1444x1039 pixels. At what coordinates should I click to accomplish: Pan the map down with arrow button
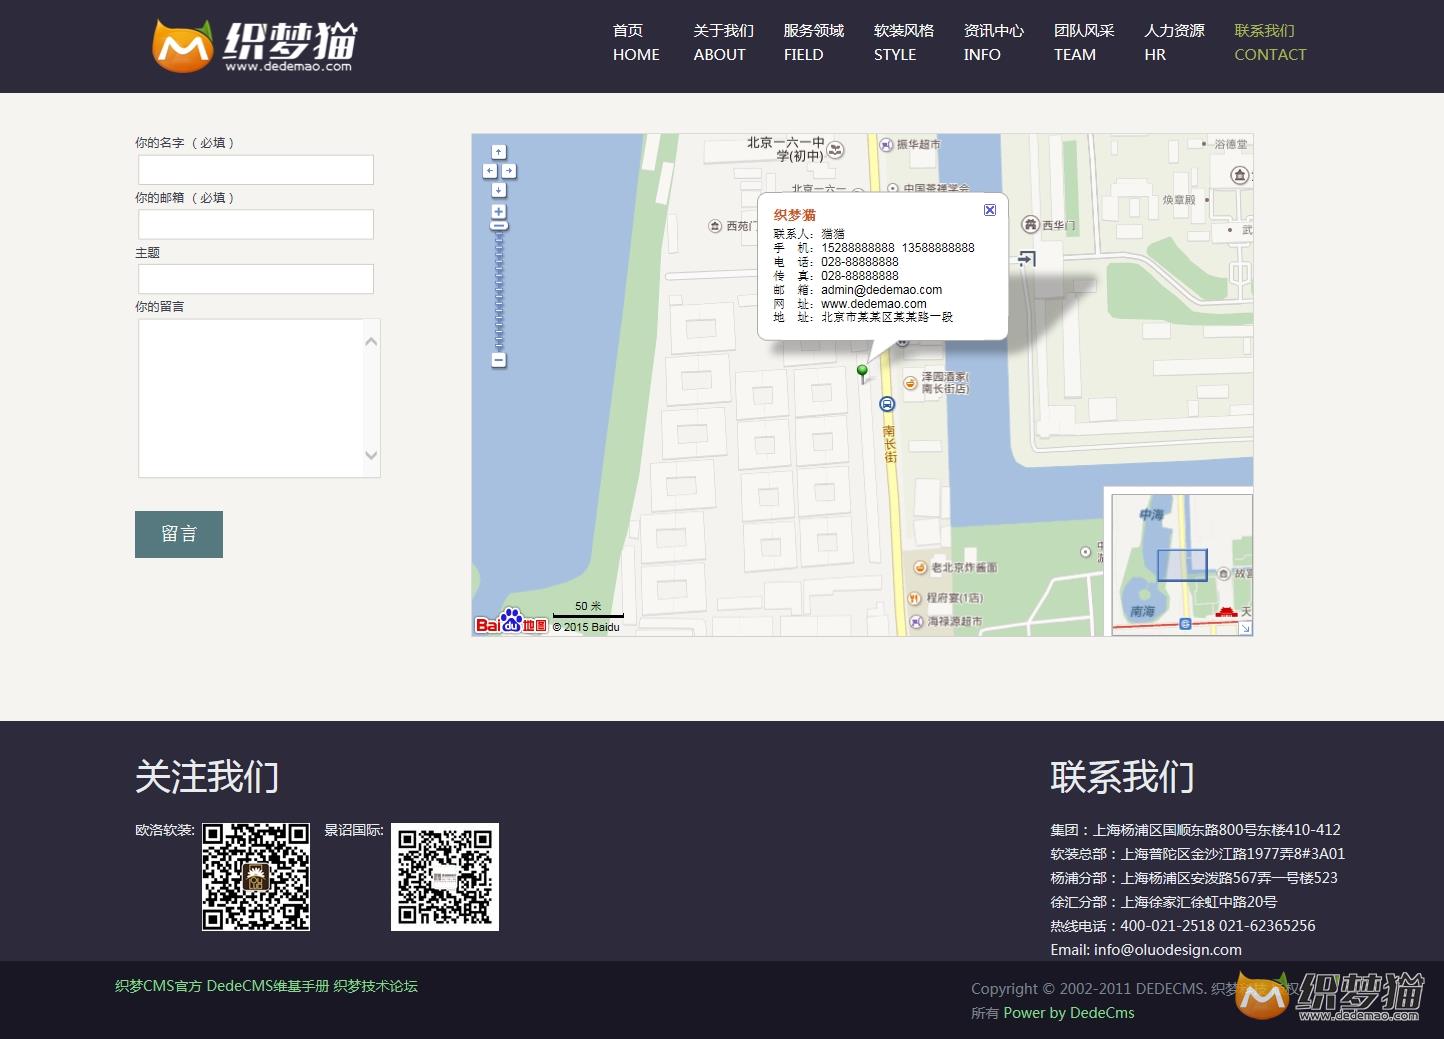(499, 190)
